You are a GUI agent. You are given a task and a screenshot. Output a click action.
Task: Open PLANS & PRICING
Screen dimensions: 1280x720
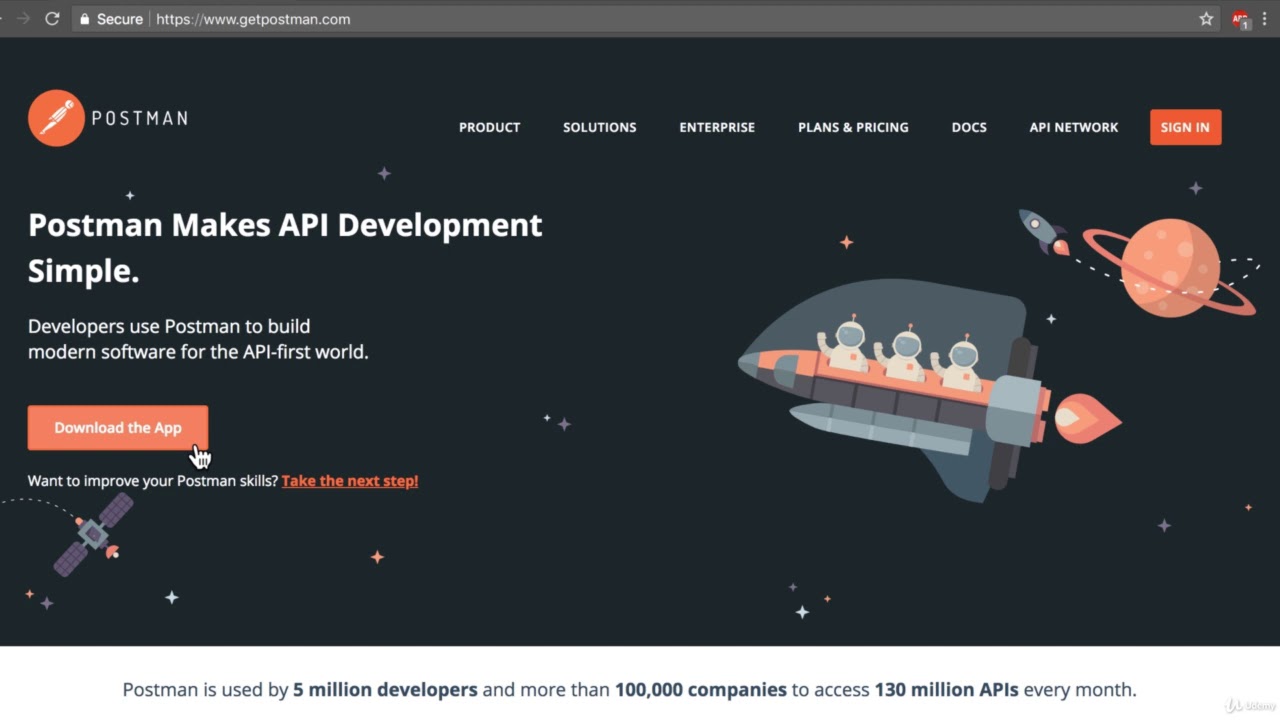853,127
